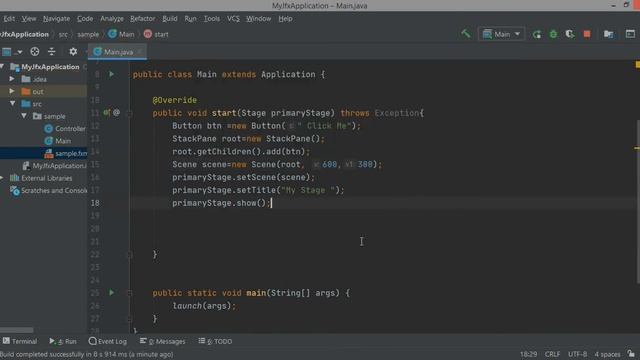
Task: Click the sample breadcrumb
Action: click(x=88, y=35)
